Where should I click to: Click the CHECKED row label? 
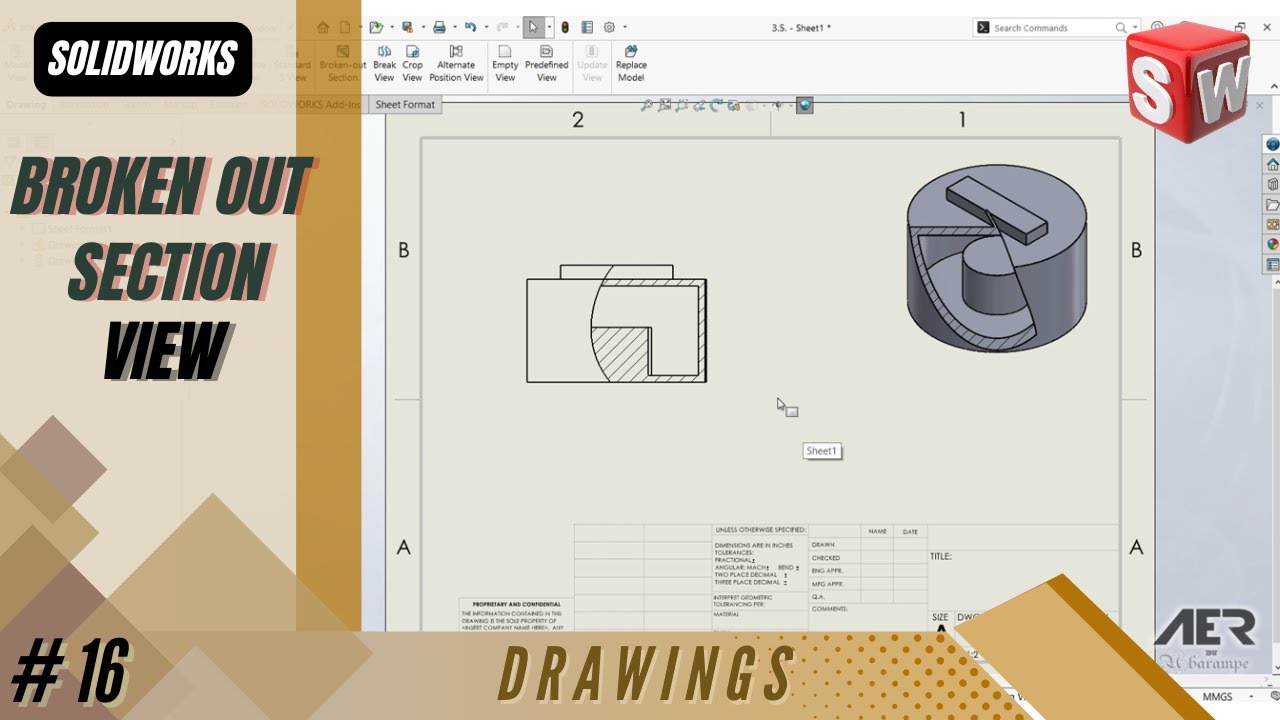coord(826,558)
